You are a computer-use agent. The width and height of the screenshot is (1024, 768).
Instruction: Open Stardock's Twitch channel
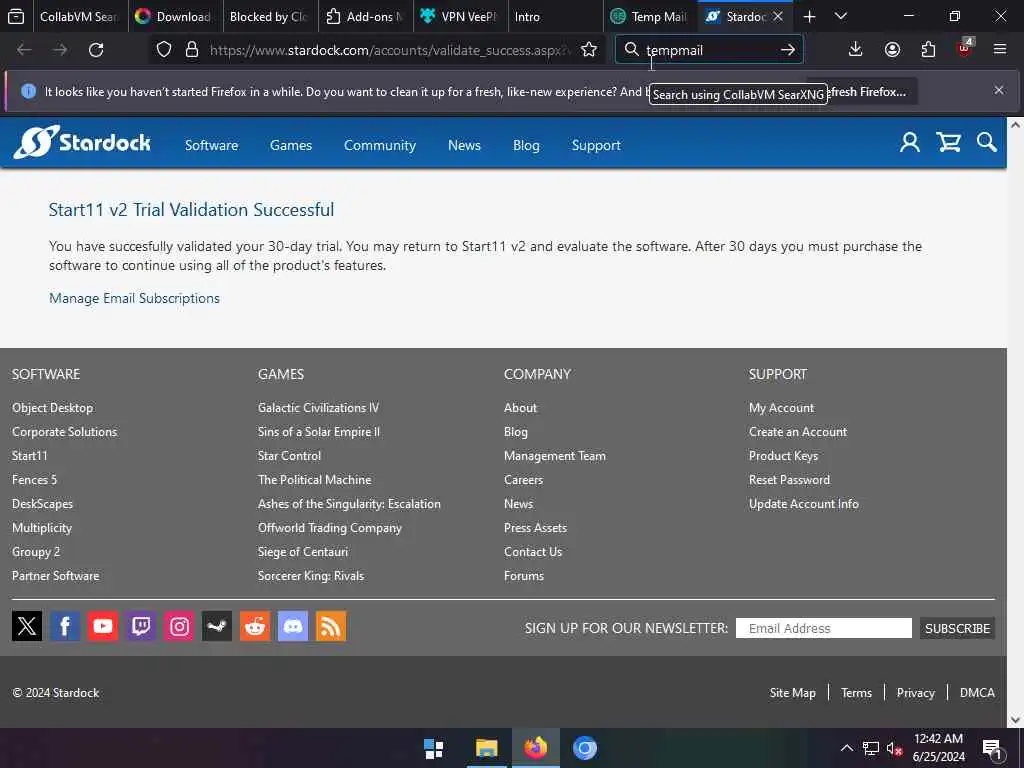point(141,626)
